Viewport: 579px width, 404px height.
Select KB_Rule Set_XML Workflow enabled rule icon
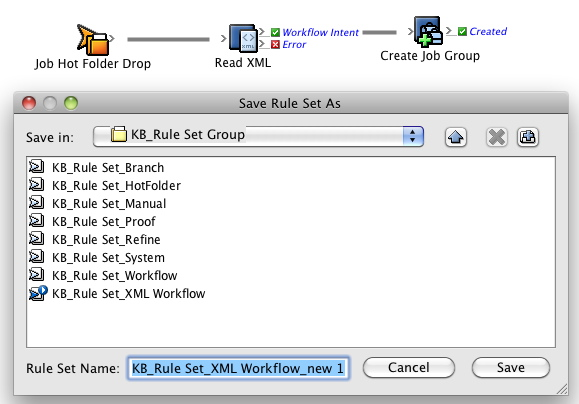[38, 293]
